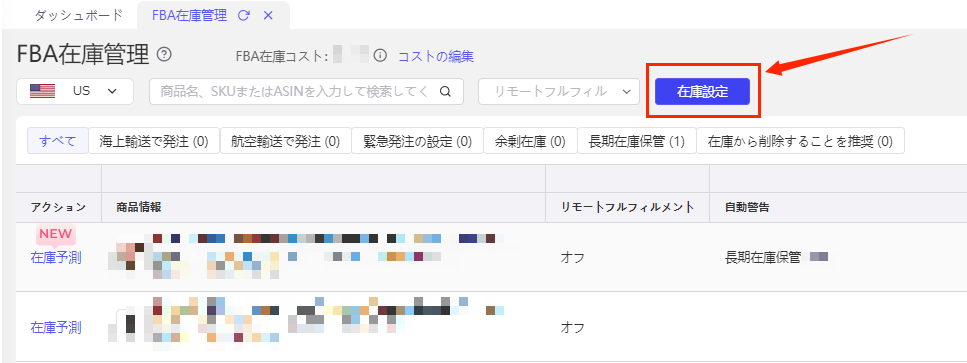Select the すべて filter tab
This screenshot has width=967, height=363.
point(57,141)
